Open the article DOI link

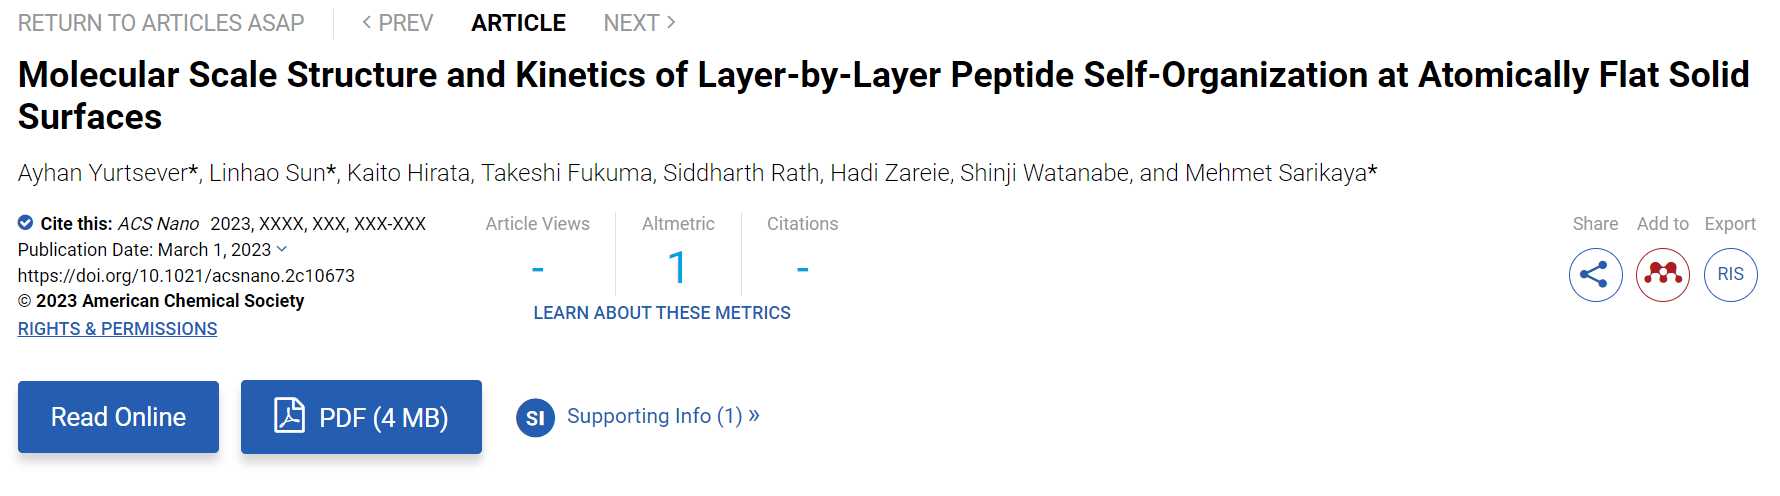tap(186, 276)
